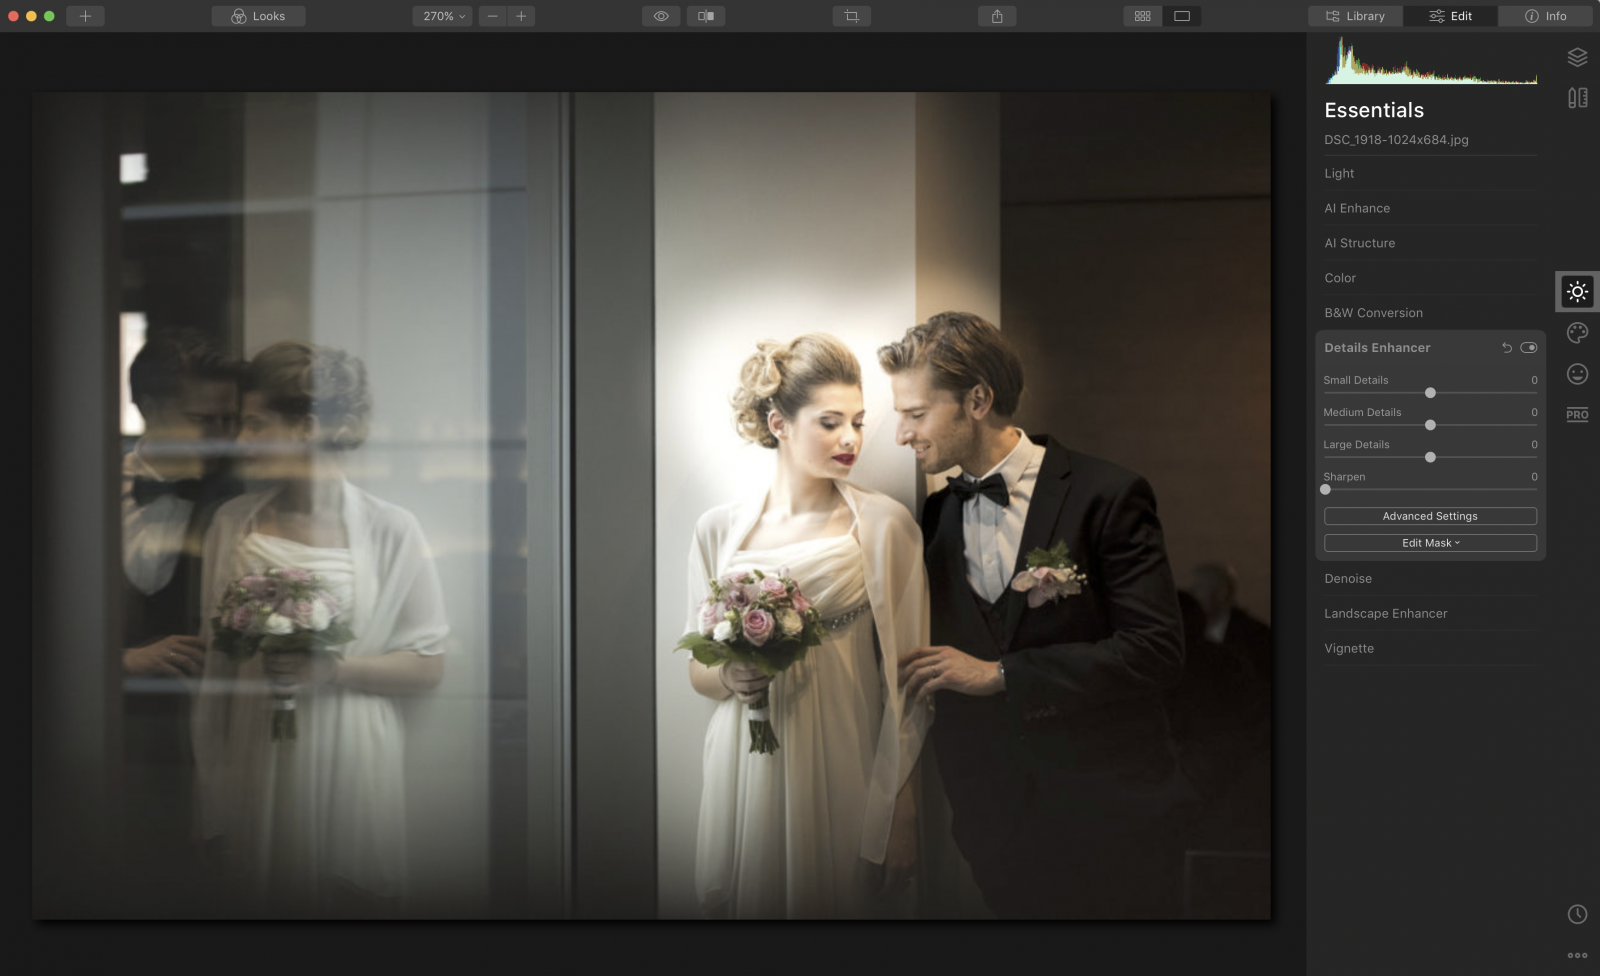Click the Advanced Settings button
The width and height of the screenshot is (1600, 976).
[1430, 515]
